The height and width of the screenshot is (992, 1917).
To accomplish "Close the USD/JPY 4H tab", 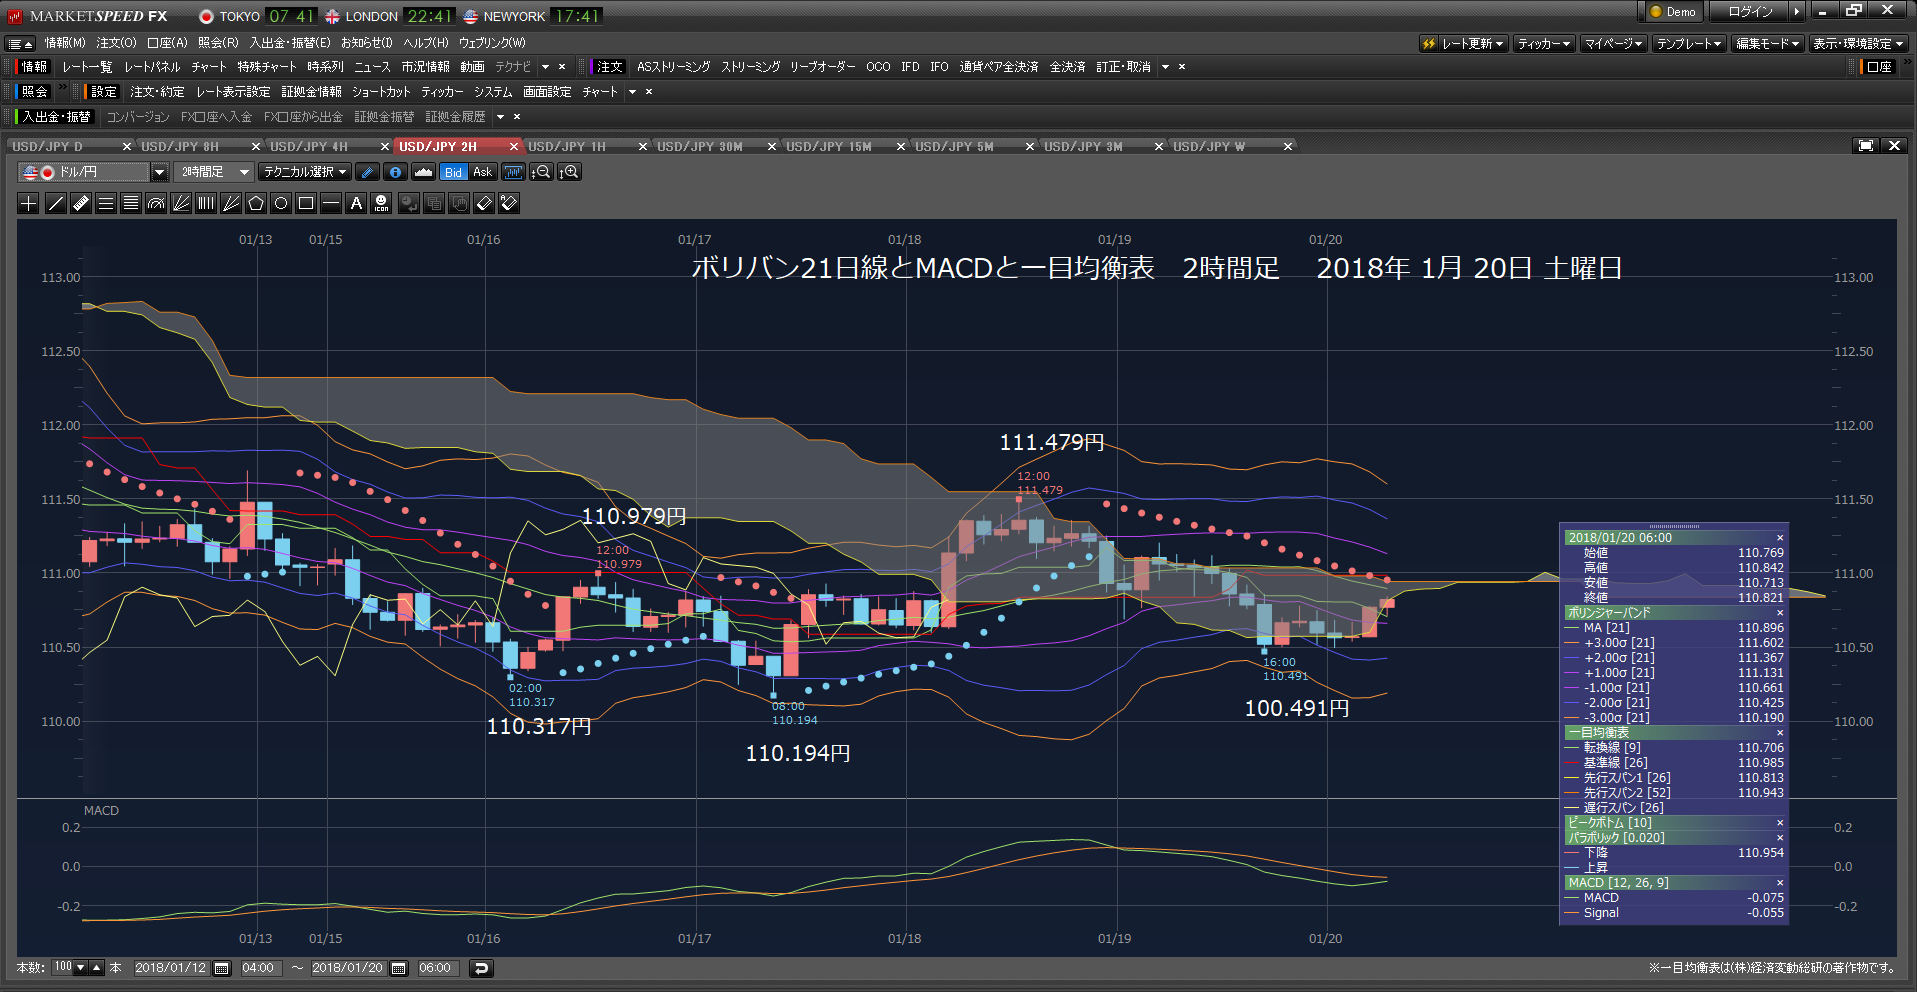I will point(385,147).
